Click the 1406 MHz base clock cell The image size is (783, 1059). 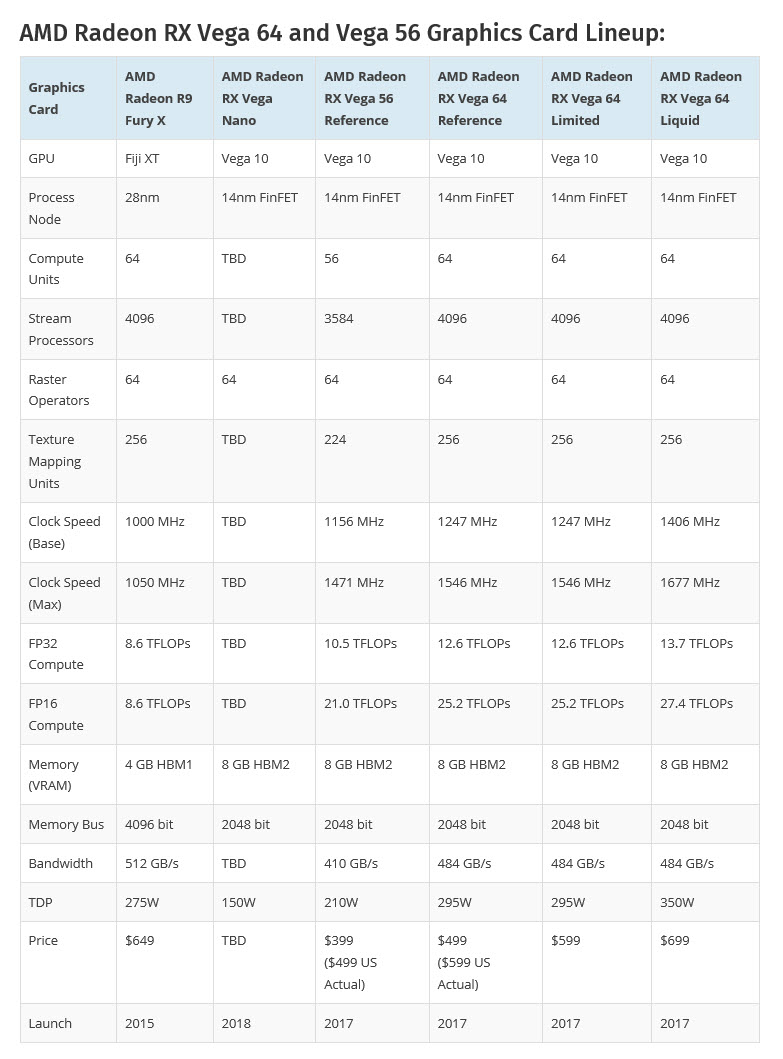click(x=690, y=521)
